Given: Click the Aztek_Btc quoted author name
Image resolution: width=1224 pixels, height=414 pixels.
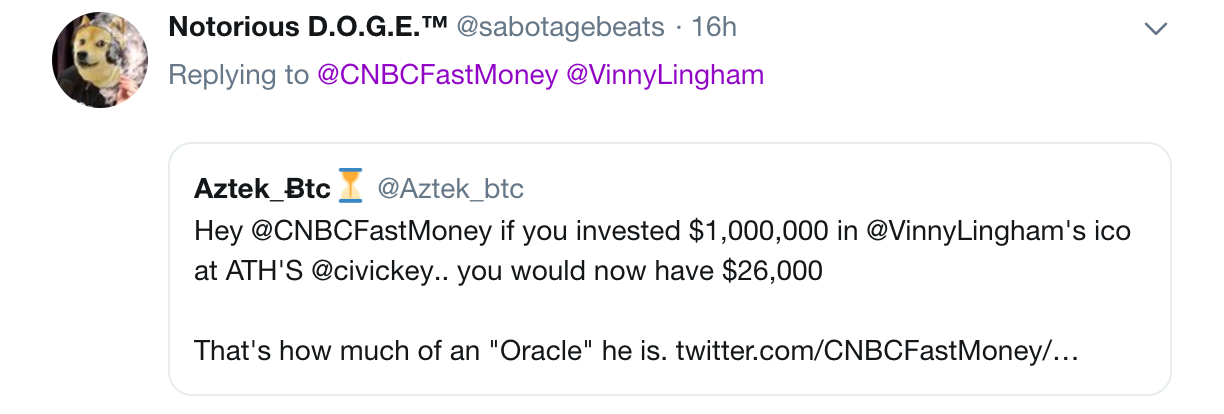Looking at the screenshot, I should click(261, 187).
